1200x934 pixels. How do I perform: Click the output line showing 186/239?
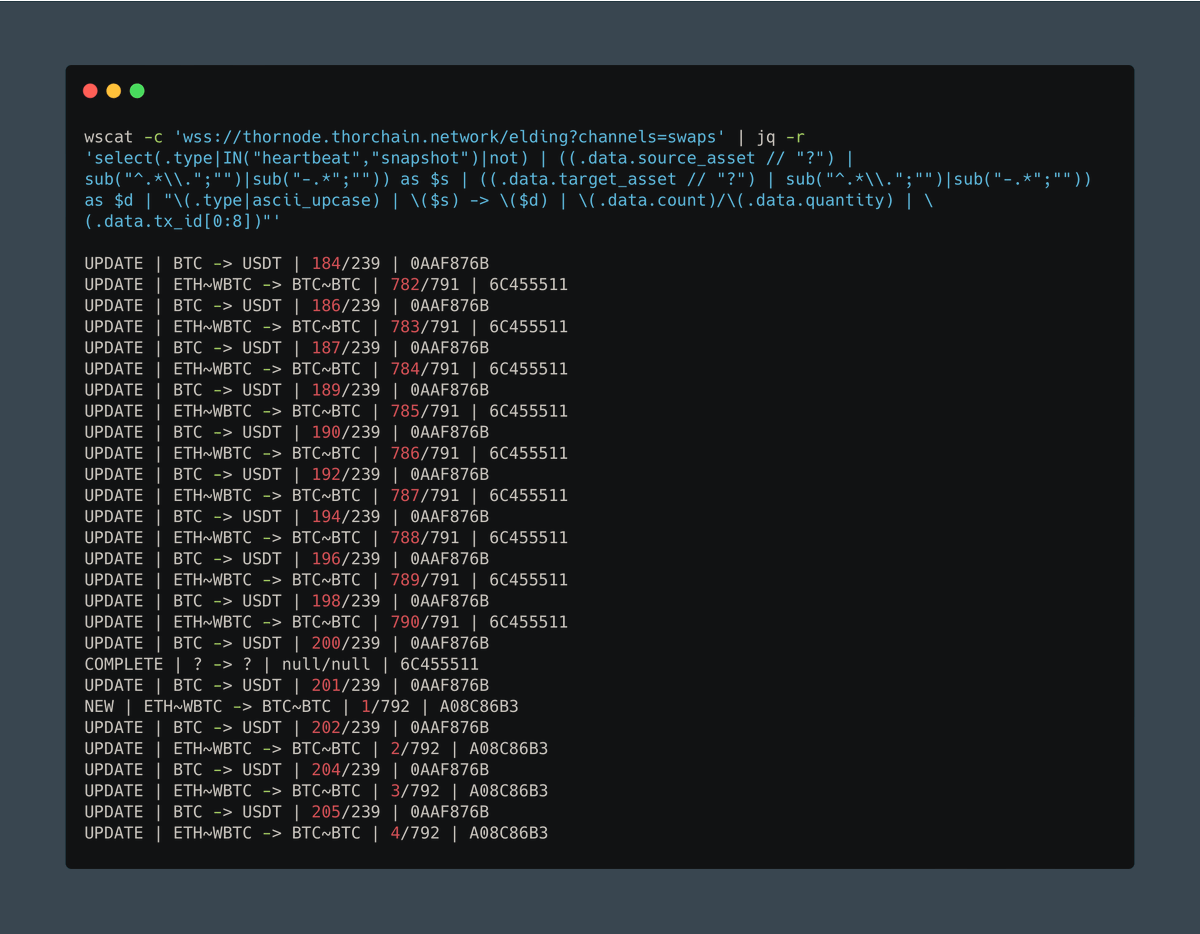(x=286, y=306)
